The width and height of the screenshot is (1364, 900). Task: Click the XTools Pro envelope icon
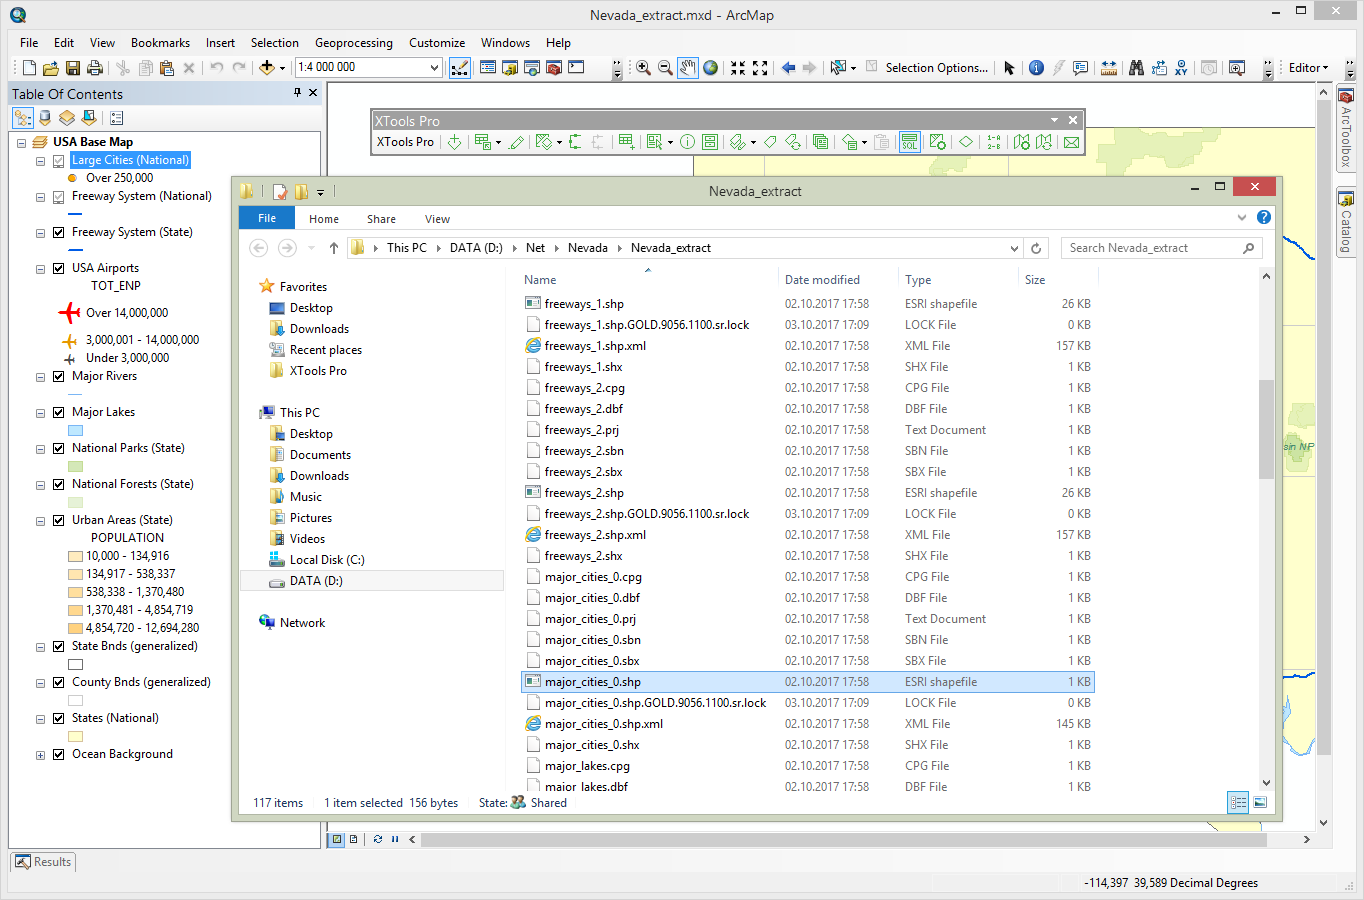pos(1071,142)
